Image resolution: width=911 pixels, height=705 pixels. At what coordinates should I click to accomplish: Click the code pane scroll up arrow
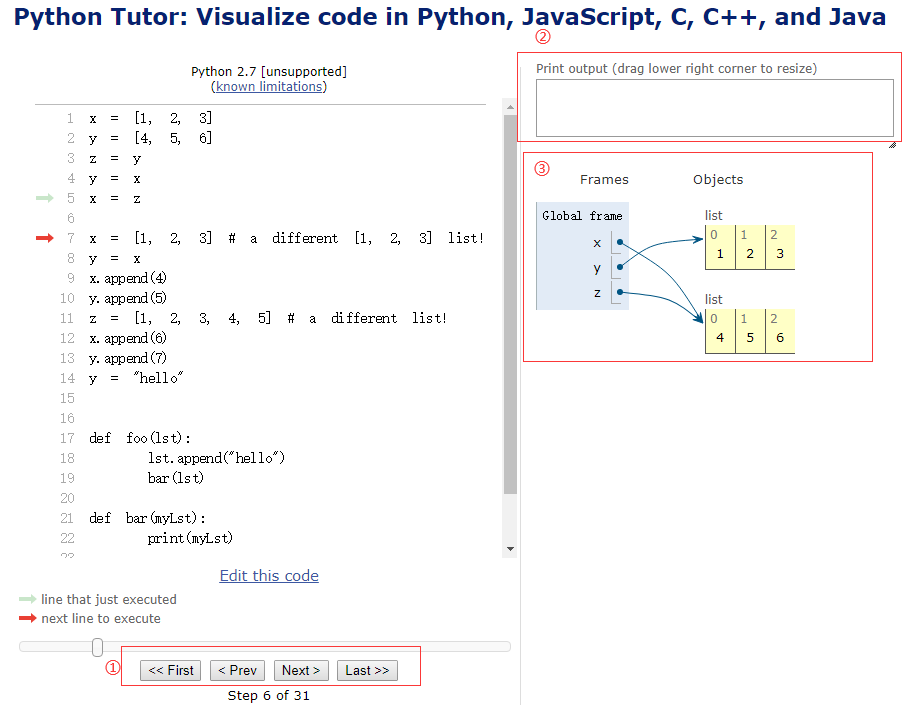510,107
